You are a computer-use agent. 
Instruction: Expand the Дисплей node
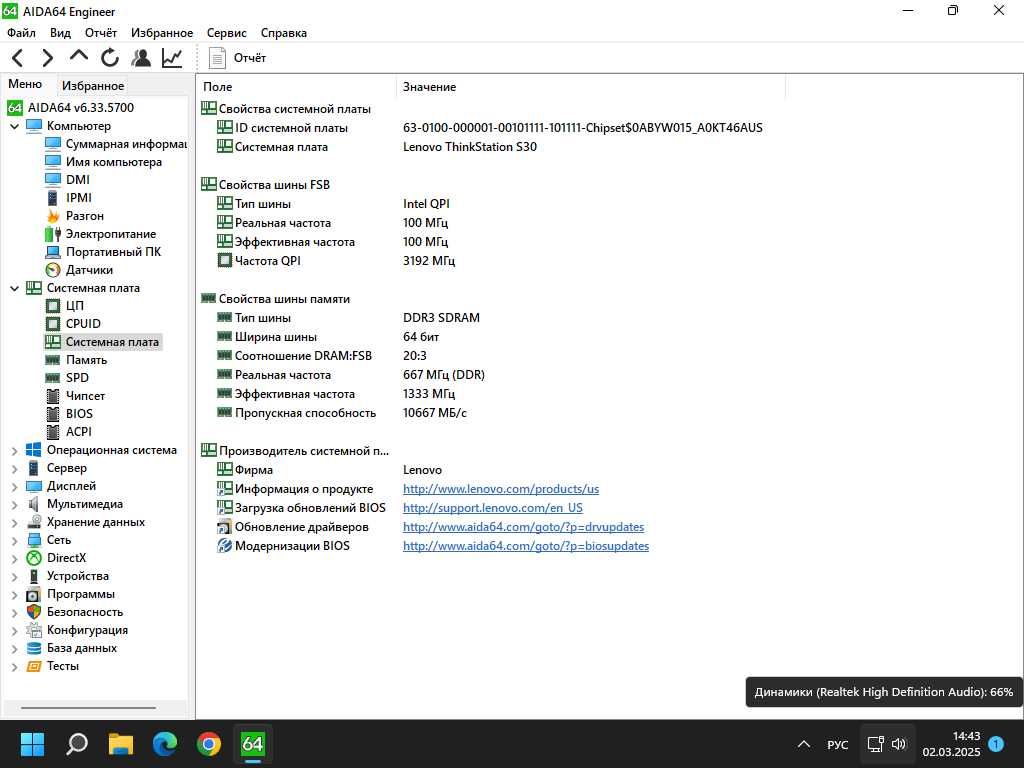[x=14, y=487]
